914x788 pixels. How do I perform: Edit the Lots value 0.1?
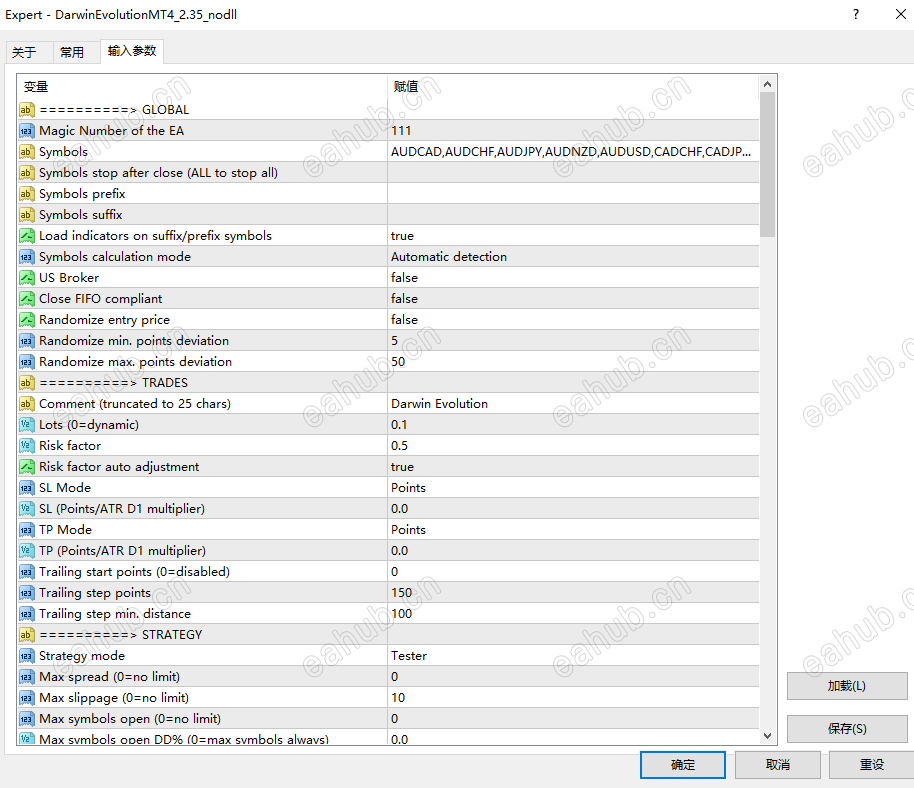click(574, 424)
